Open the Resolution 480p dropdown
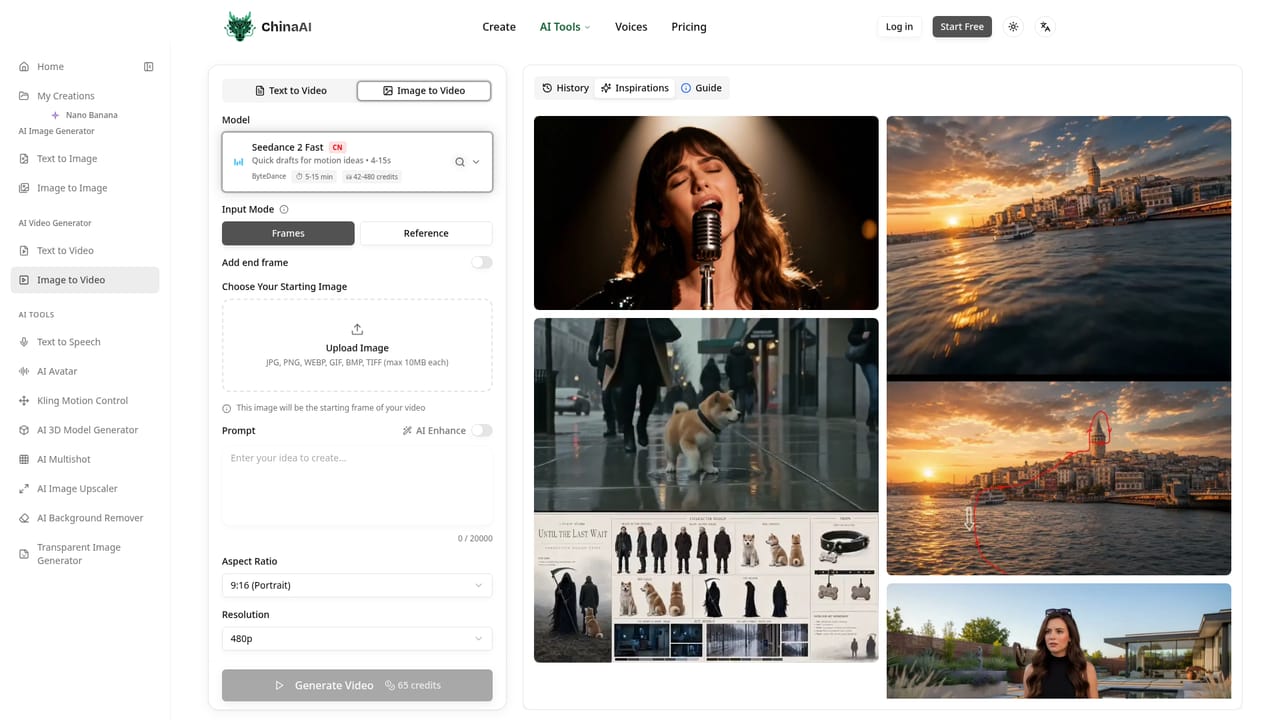 click(x=357, y=638)
